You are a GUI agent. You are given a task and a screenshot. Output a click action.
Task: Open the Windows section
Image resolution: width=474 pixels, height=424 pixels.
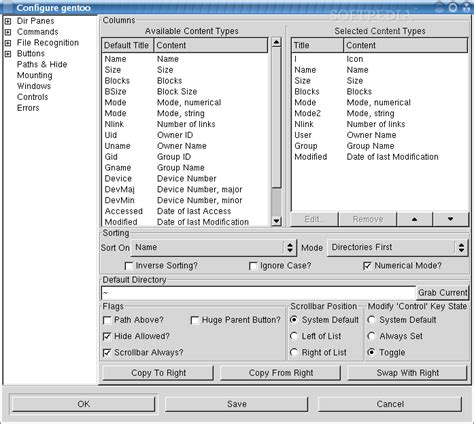click(x=34, y=86)
